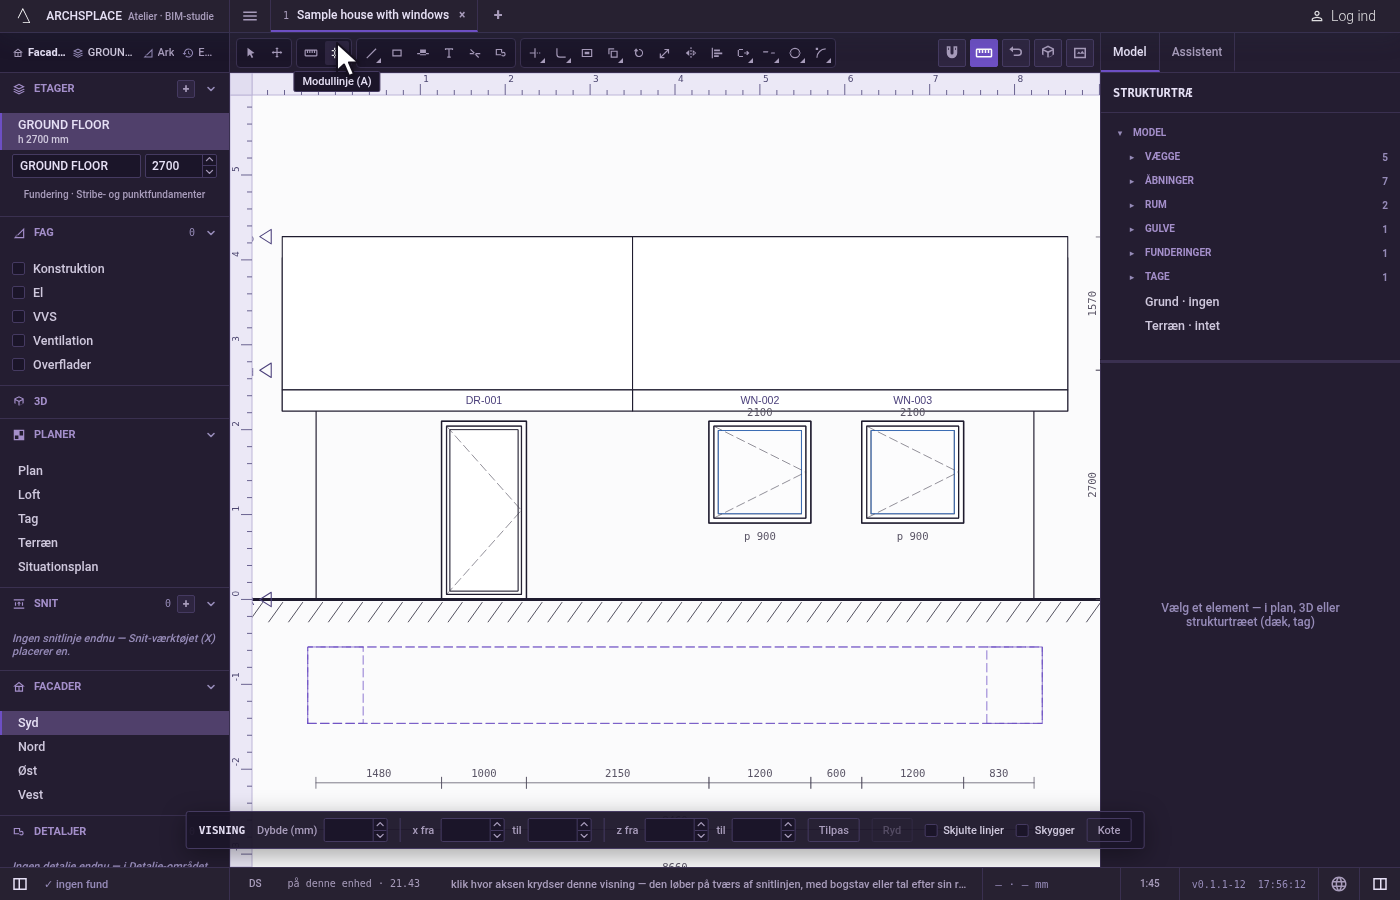Click the Tilpas button
The height and width of the screenshot is (900, 1400).
(x=834, y=830)
